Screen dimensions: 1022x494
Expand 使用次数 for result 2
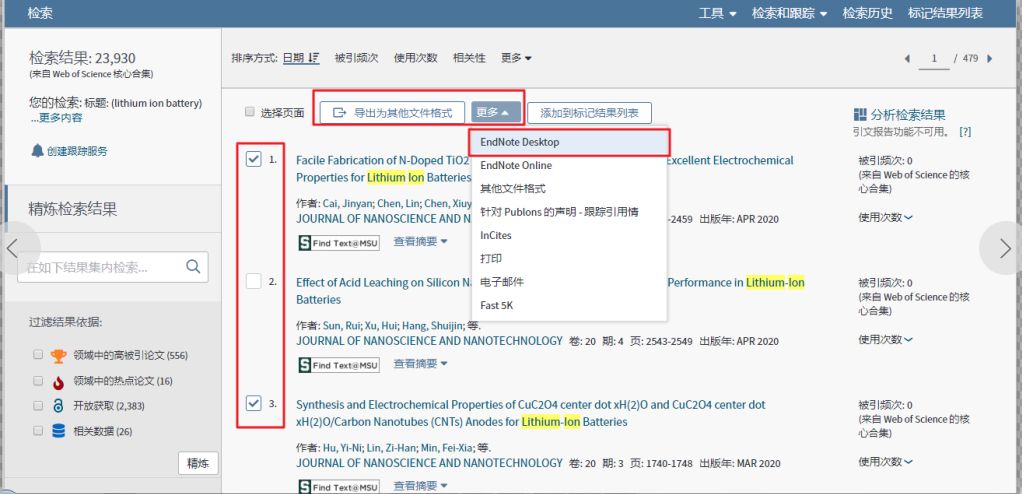point(885,339)
